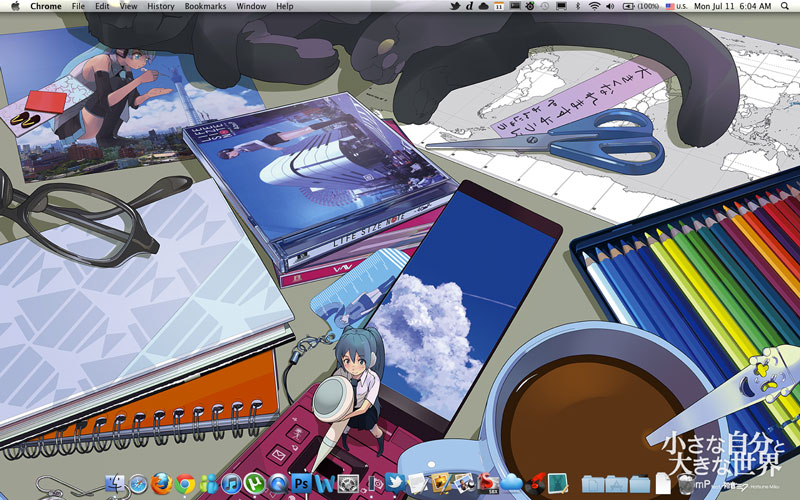Open the teal canvas app in Dock
The height and width of the screenshot is (500, 800).
[558, 484]
